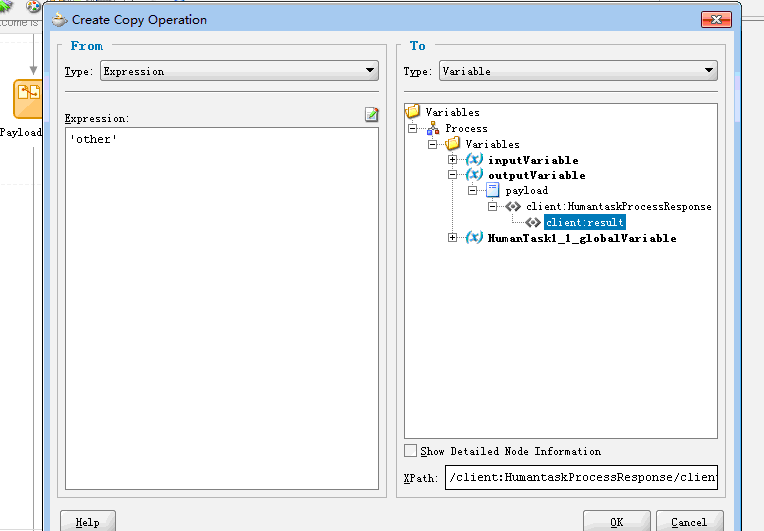Image resolution: width=764 pixels, height=531 pixels.
Task: Collapse the outputVariable node
Action: coord(453,174)
